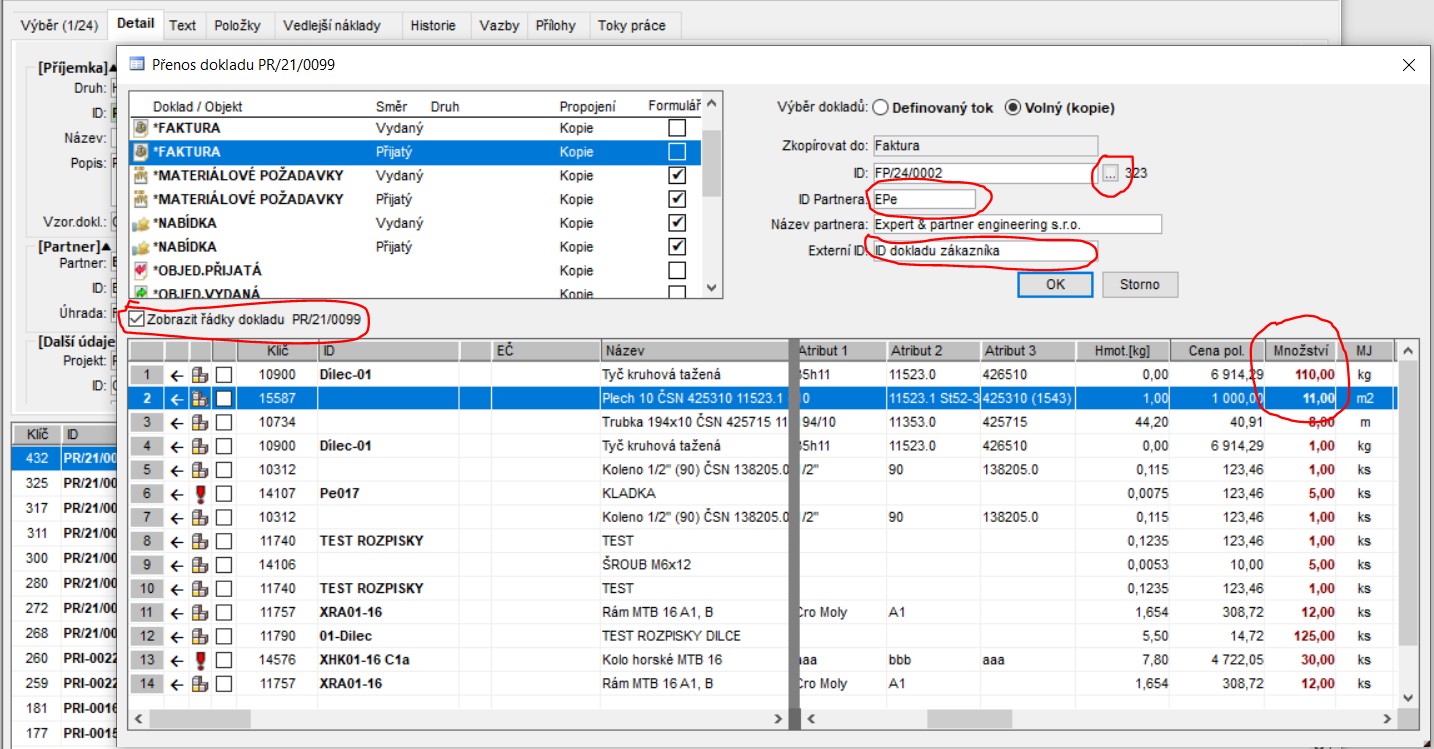Viewport: 1434px width, 749px height.
Task: Toggle Zobrazit řádky dokladu checkbox
Action: (x=137, y=321)
